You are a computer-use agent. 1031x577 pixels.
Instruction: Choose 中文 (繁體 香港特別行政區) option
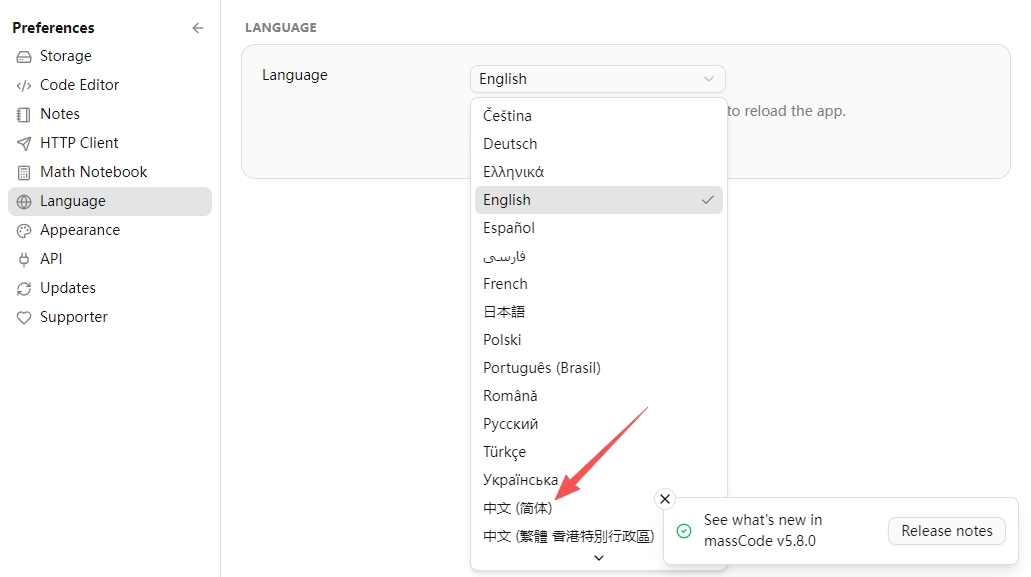click(569, 536)
